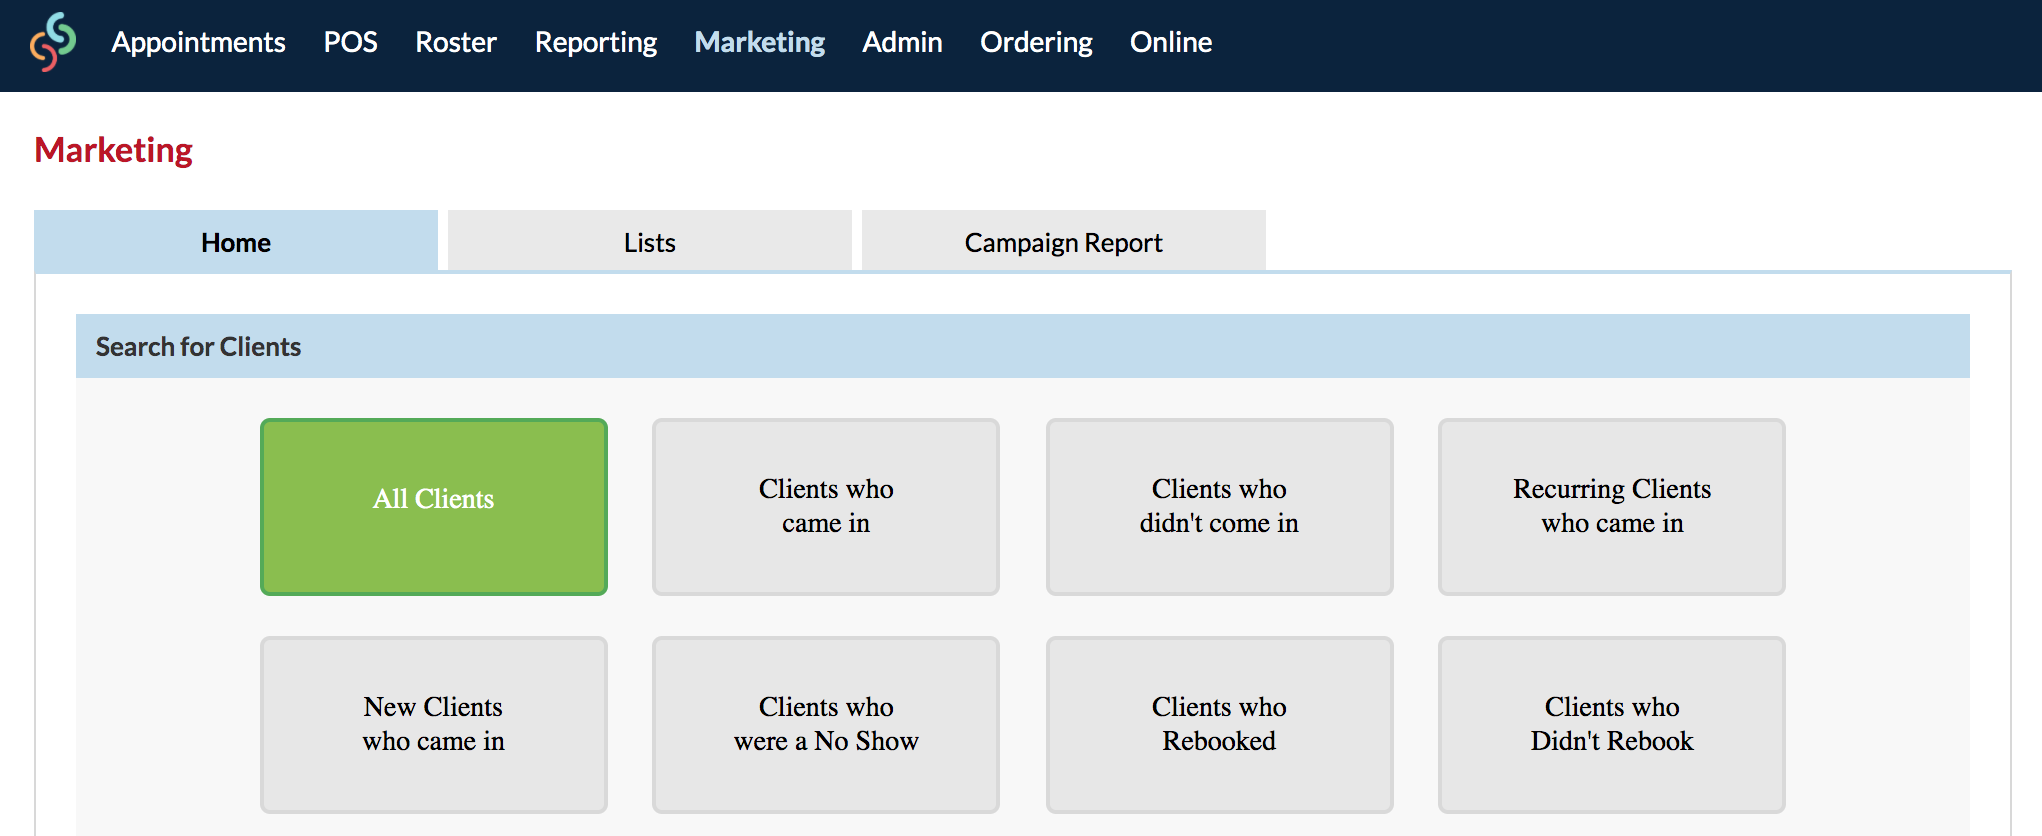Click the Search for Clients header
The width and height of the screenshot is (2042, 836).
[1023, 346]
